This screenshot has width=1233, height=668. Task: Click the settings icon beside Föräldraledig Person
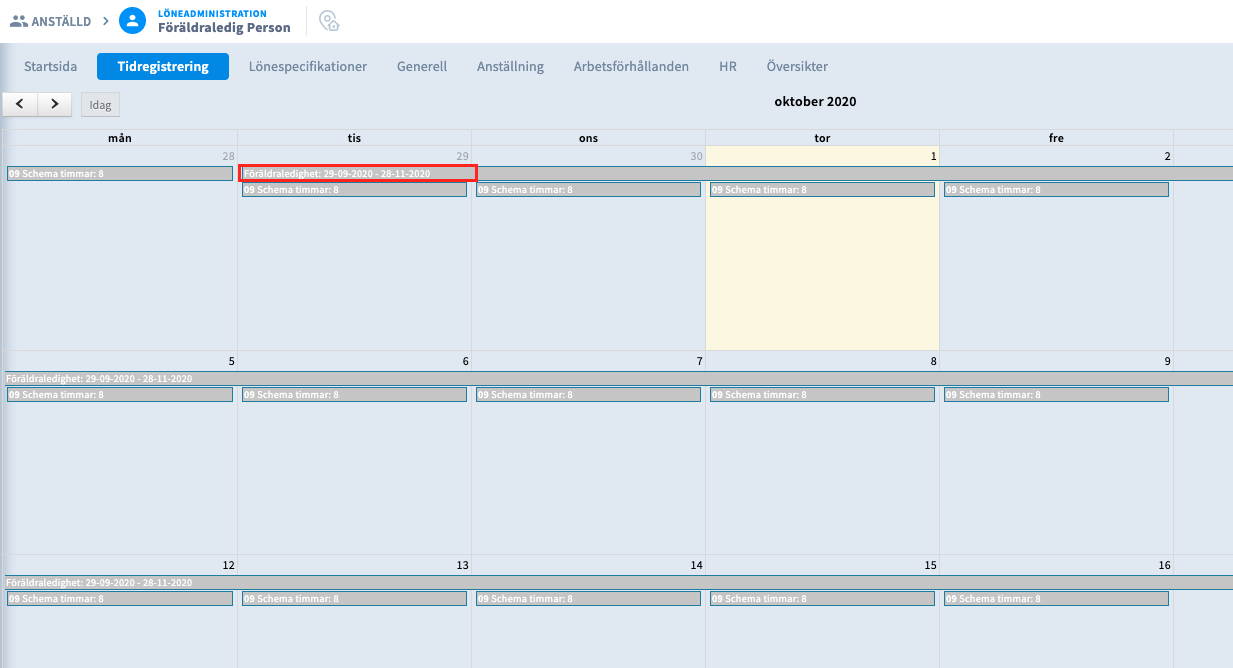pos(329,20)
